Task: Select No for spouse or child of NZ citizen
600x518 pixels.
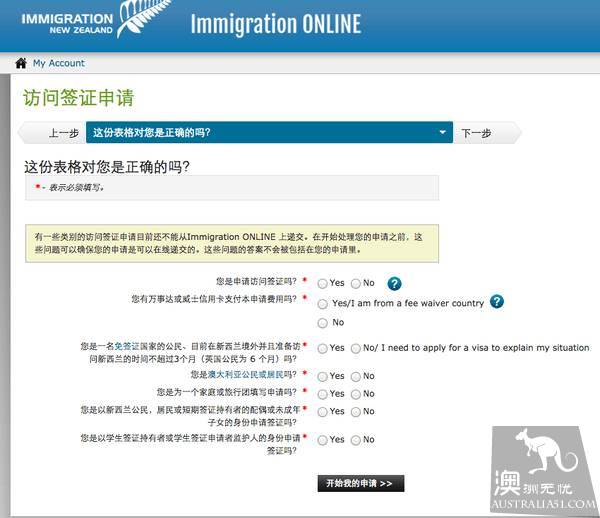Action: 356,412
